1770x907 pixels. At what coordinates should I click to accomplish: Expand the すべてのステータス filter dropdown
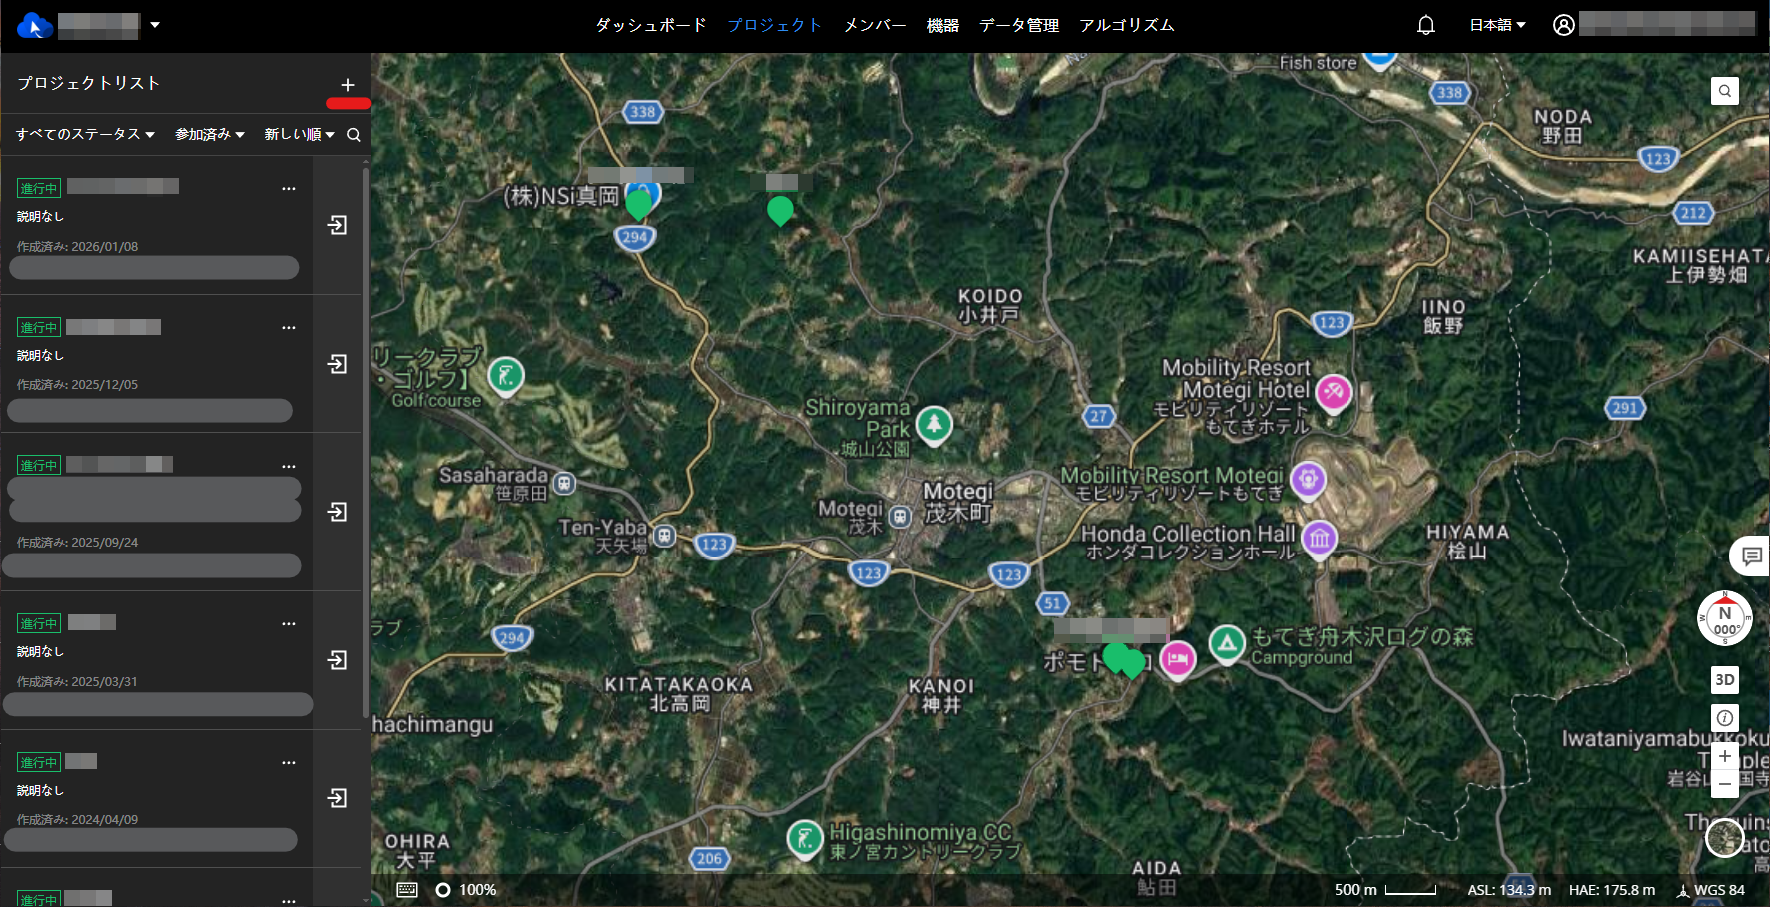coord(85,134)
